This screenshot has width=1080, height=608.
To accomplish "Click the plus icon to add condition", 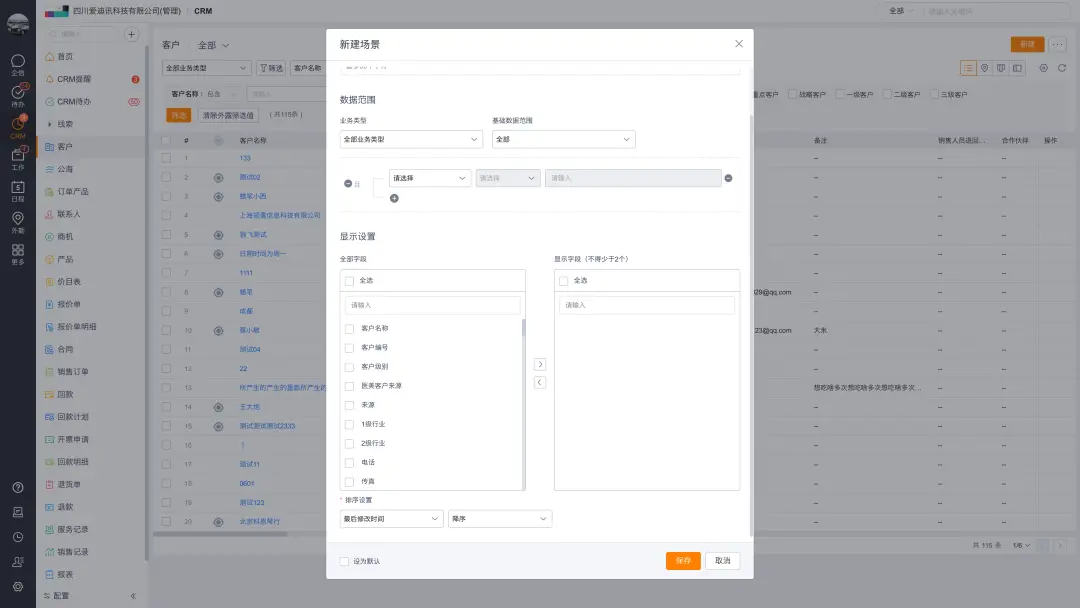I will pyautogui.click(x=394, y=198).
